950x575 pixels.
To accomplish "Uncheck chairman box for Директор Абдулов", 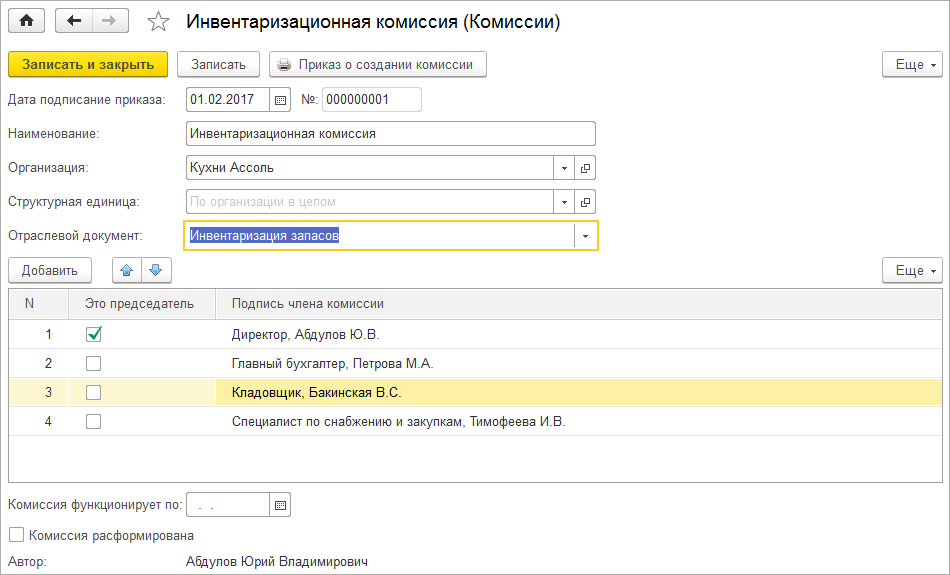I will pos(93,334).
